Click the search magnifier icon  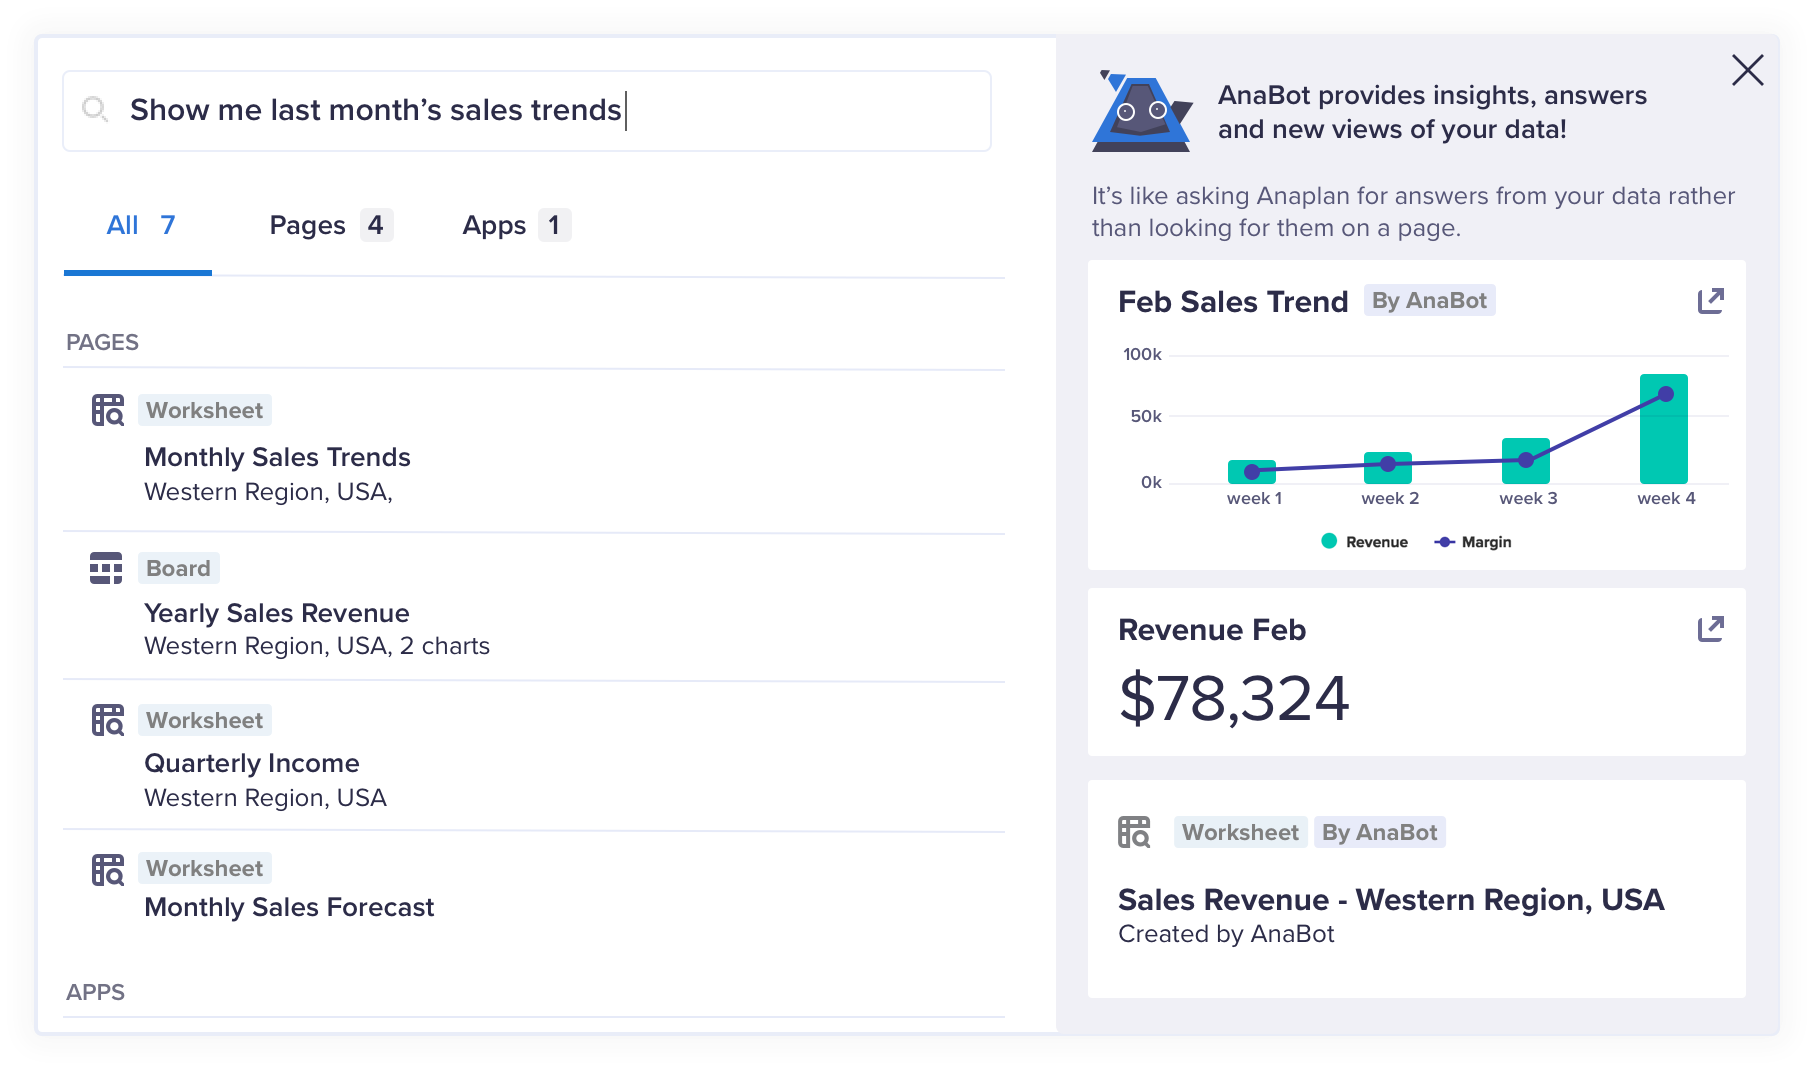pos(95,109)
